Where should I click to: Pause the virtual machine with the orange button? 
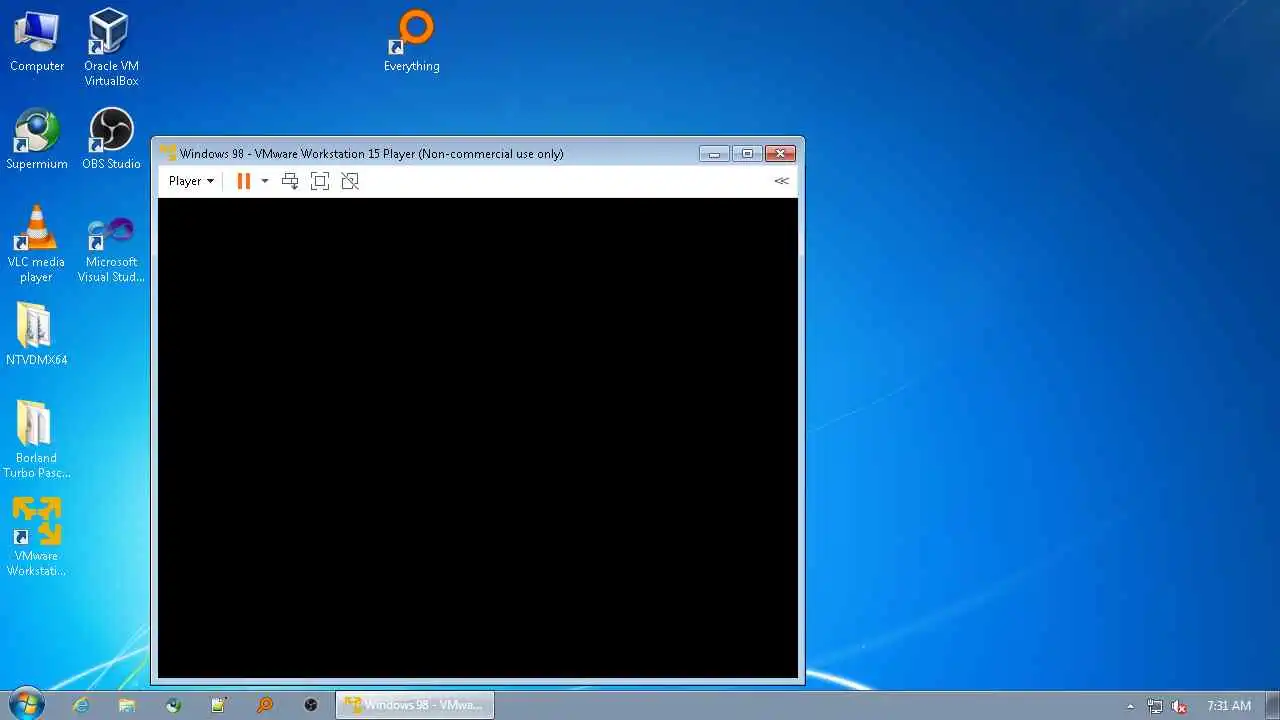243,181
